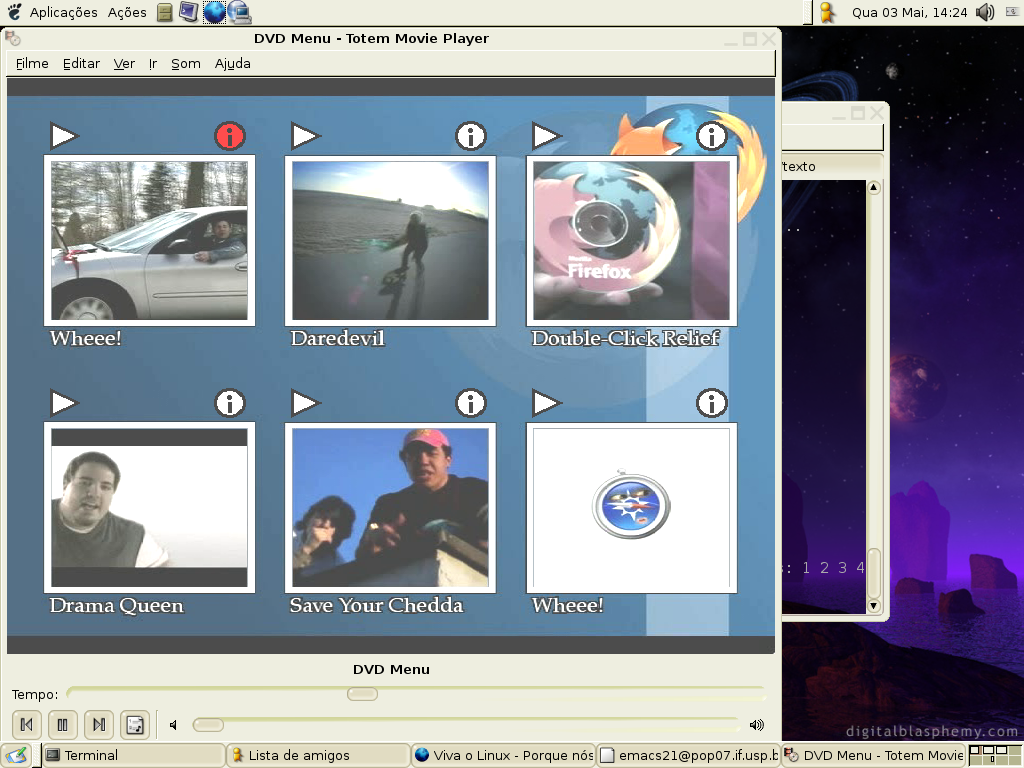Open the red highlighted info icon
Viewport: 1024px width, 768px height.
click(x=230, y=136)
